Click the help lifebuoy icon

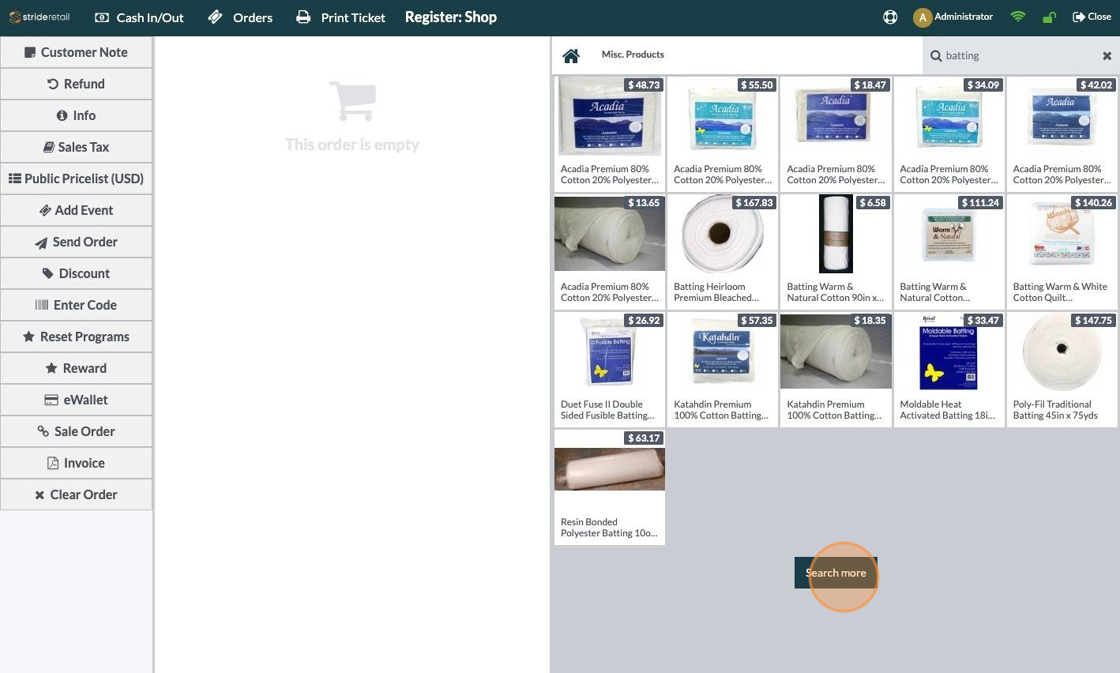(890, 17)
